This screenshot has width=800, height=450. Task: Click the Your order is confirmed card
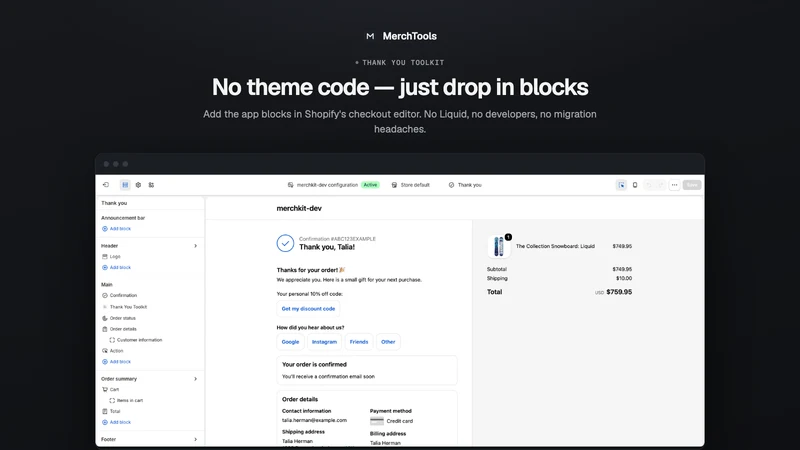coord(367,370)
